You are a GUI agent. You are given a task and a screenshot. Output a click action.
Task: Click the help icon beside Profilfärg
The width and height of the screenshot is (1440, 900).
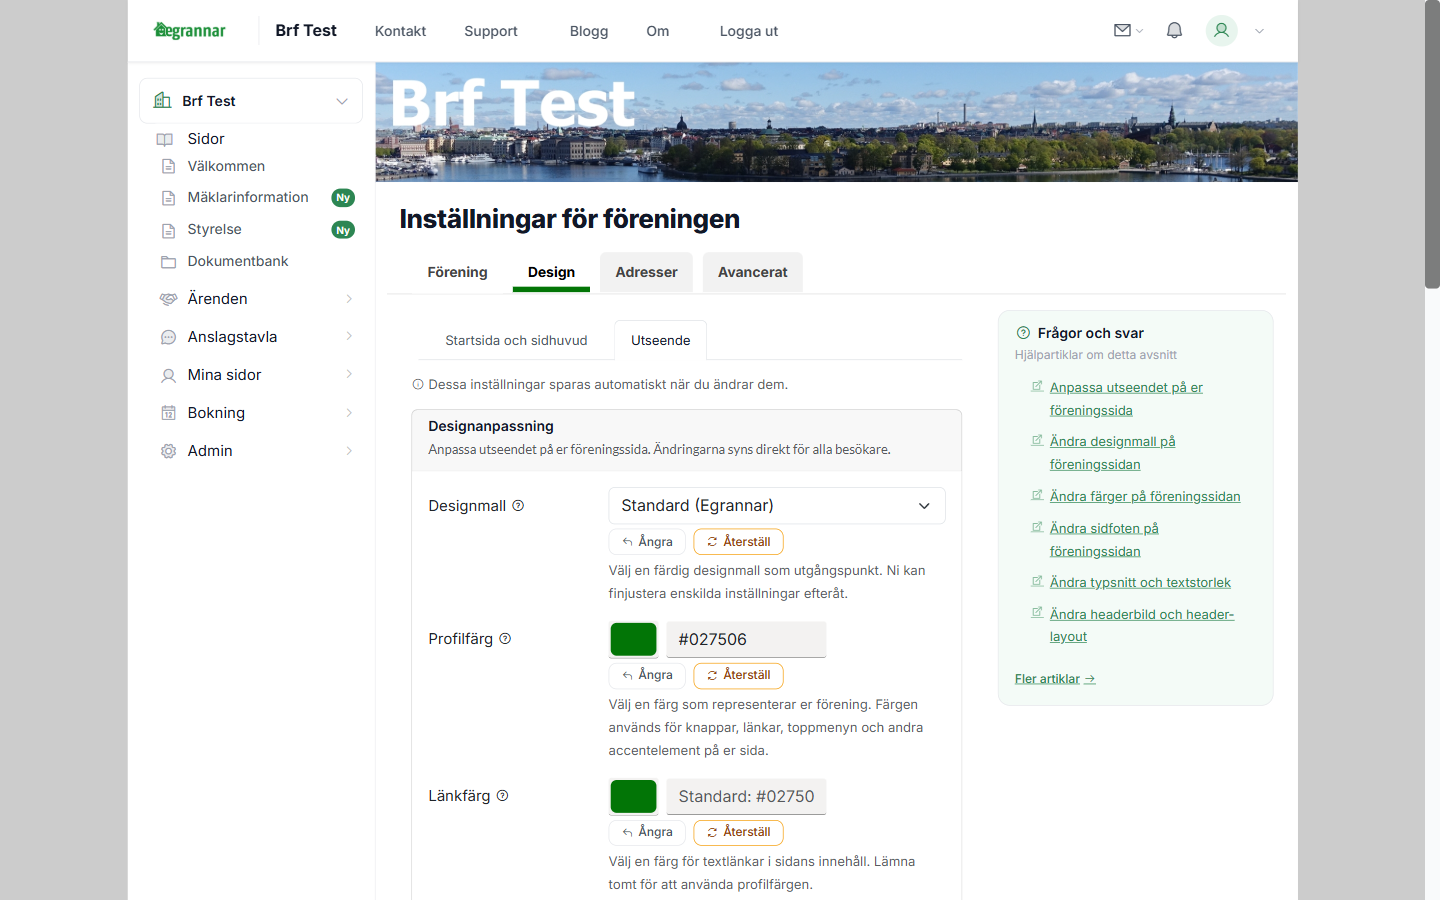click(505, 639)
